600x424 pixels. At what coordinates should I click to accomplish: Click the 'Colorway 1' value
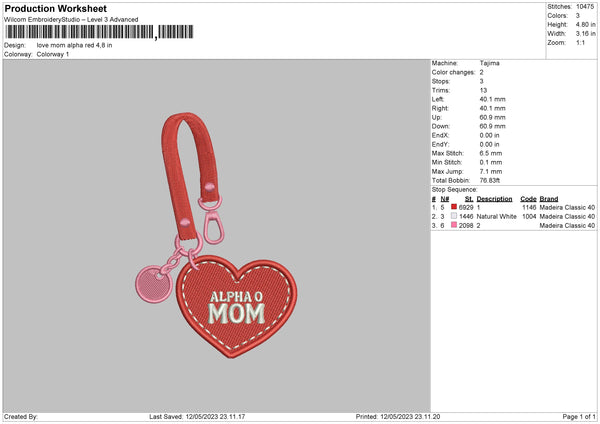53,54
